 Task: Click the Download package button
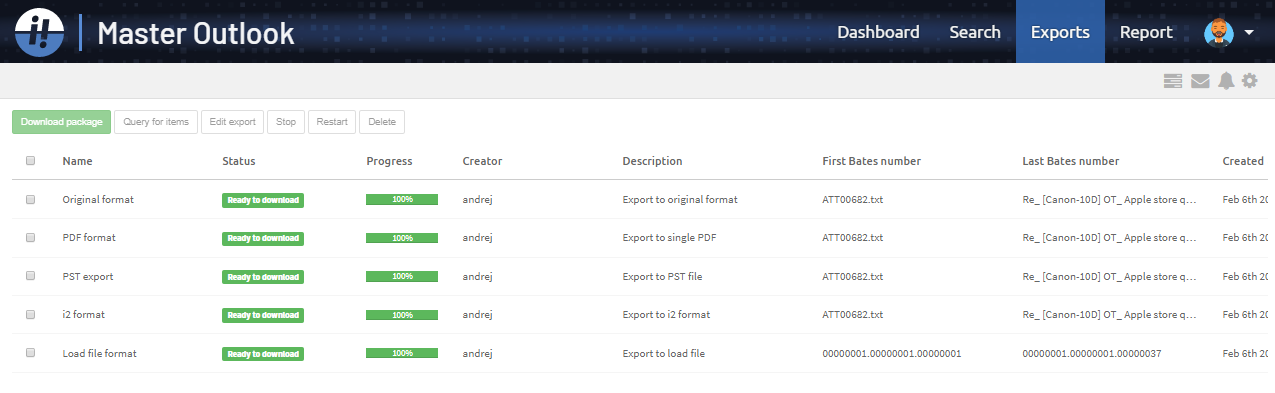62,122
